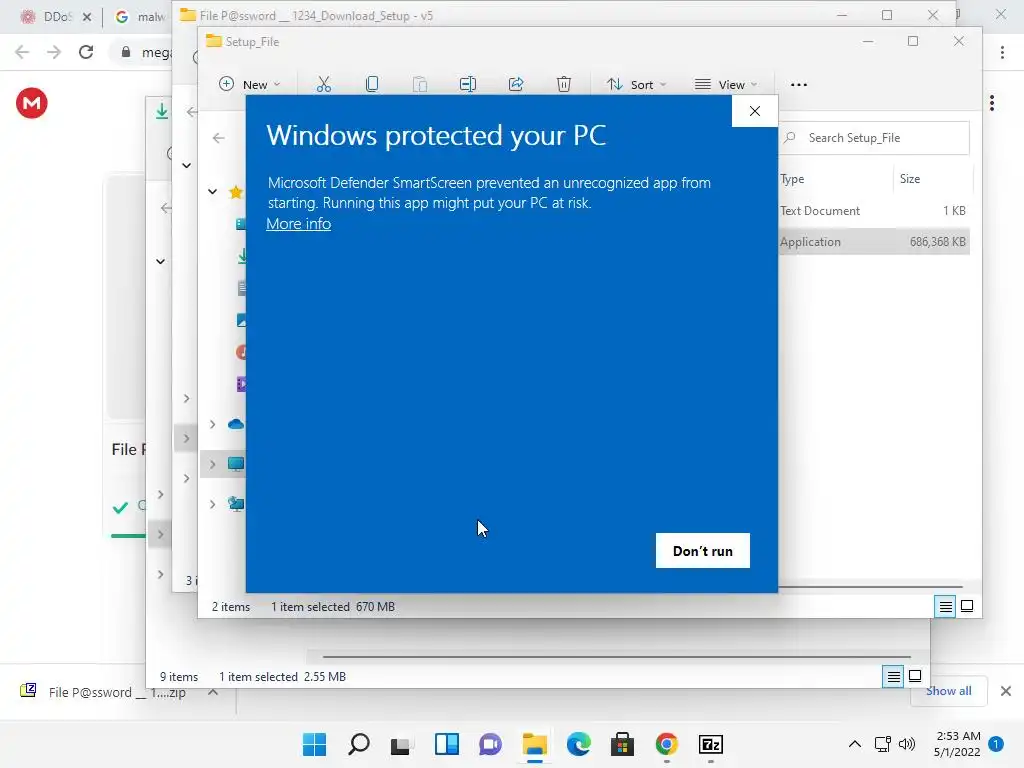Close the DDoS browser tab
The height and width of the screenshot is (768, 1024).
pyautogui.click(x=87, y=17)
